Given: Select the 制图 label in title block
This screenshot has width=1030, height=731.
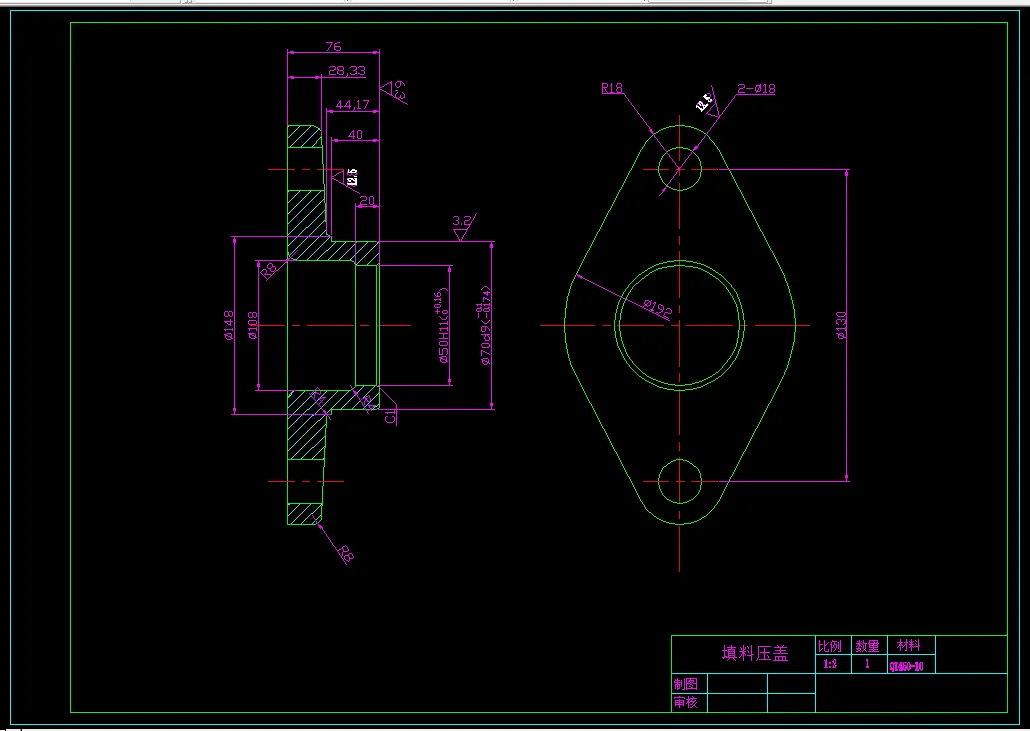Looking at the screenshot, I should click(685, 684).
